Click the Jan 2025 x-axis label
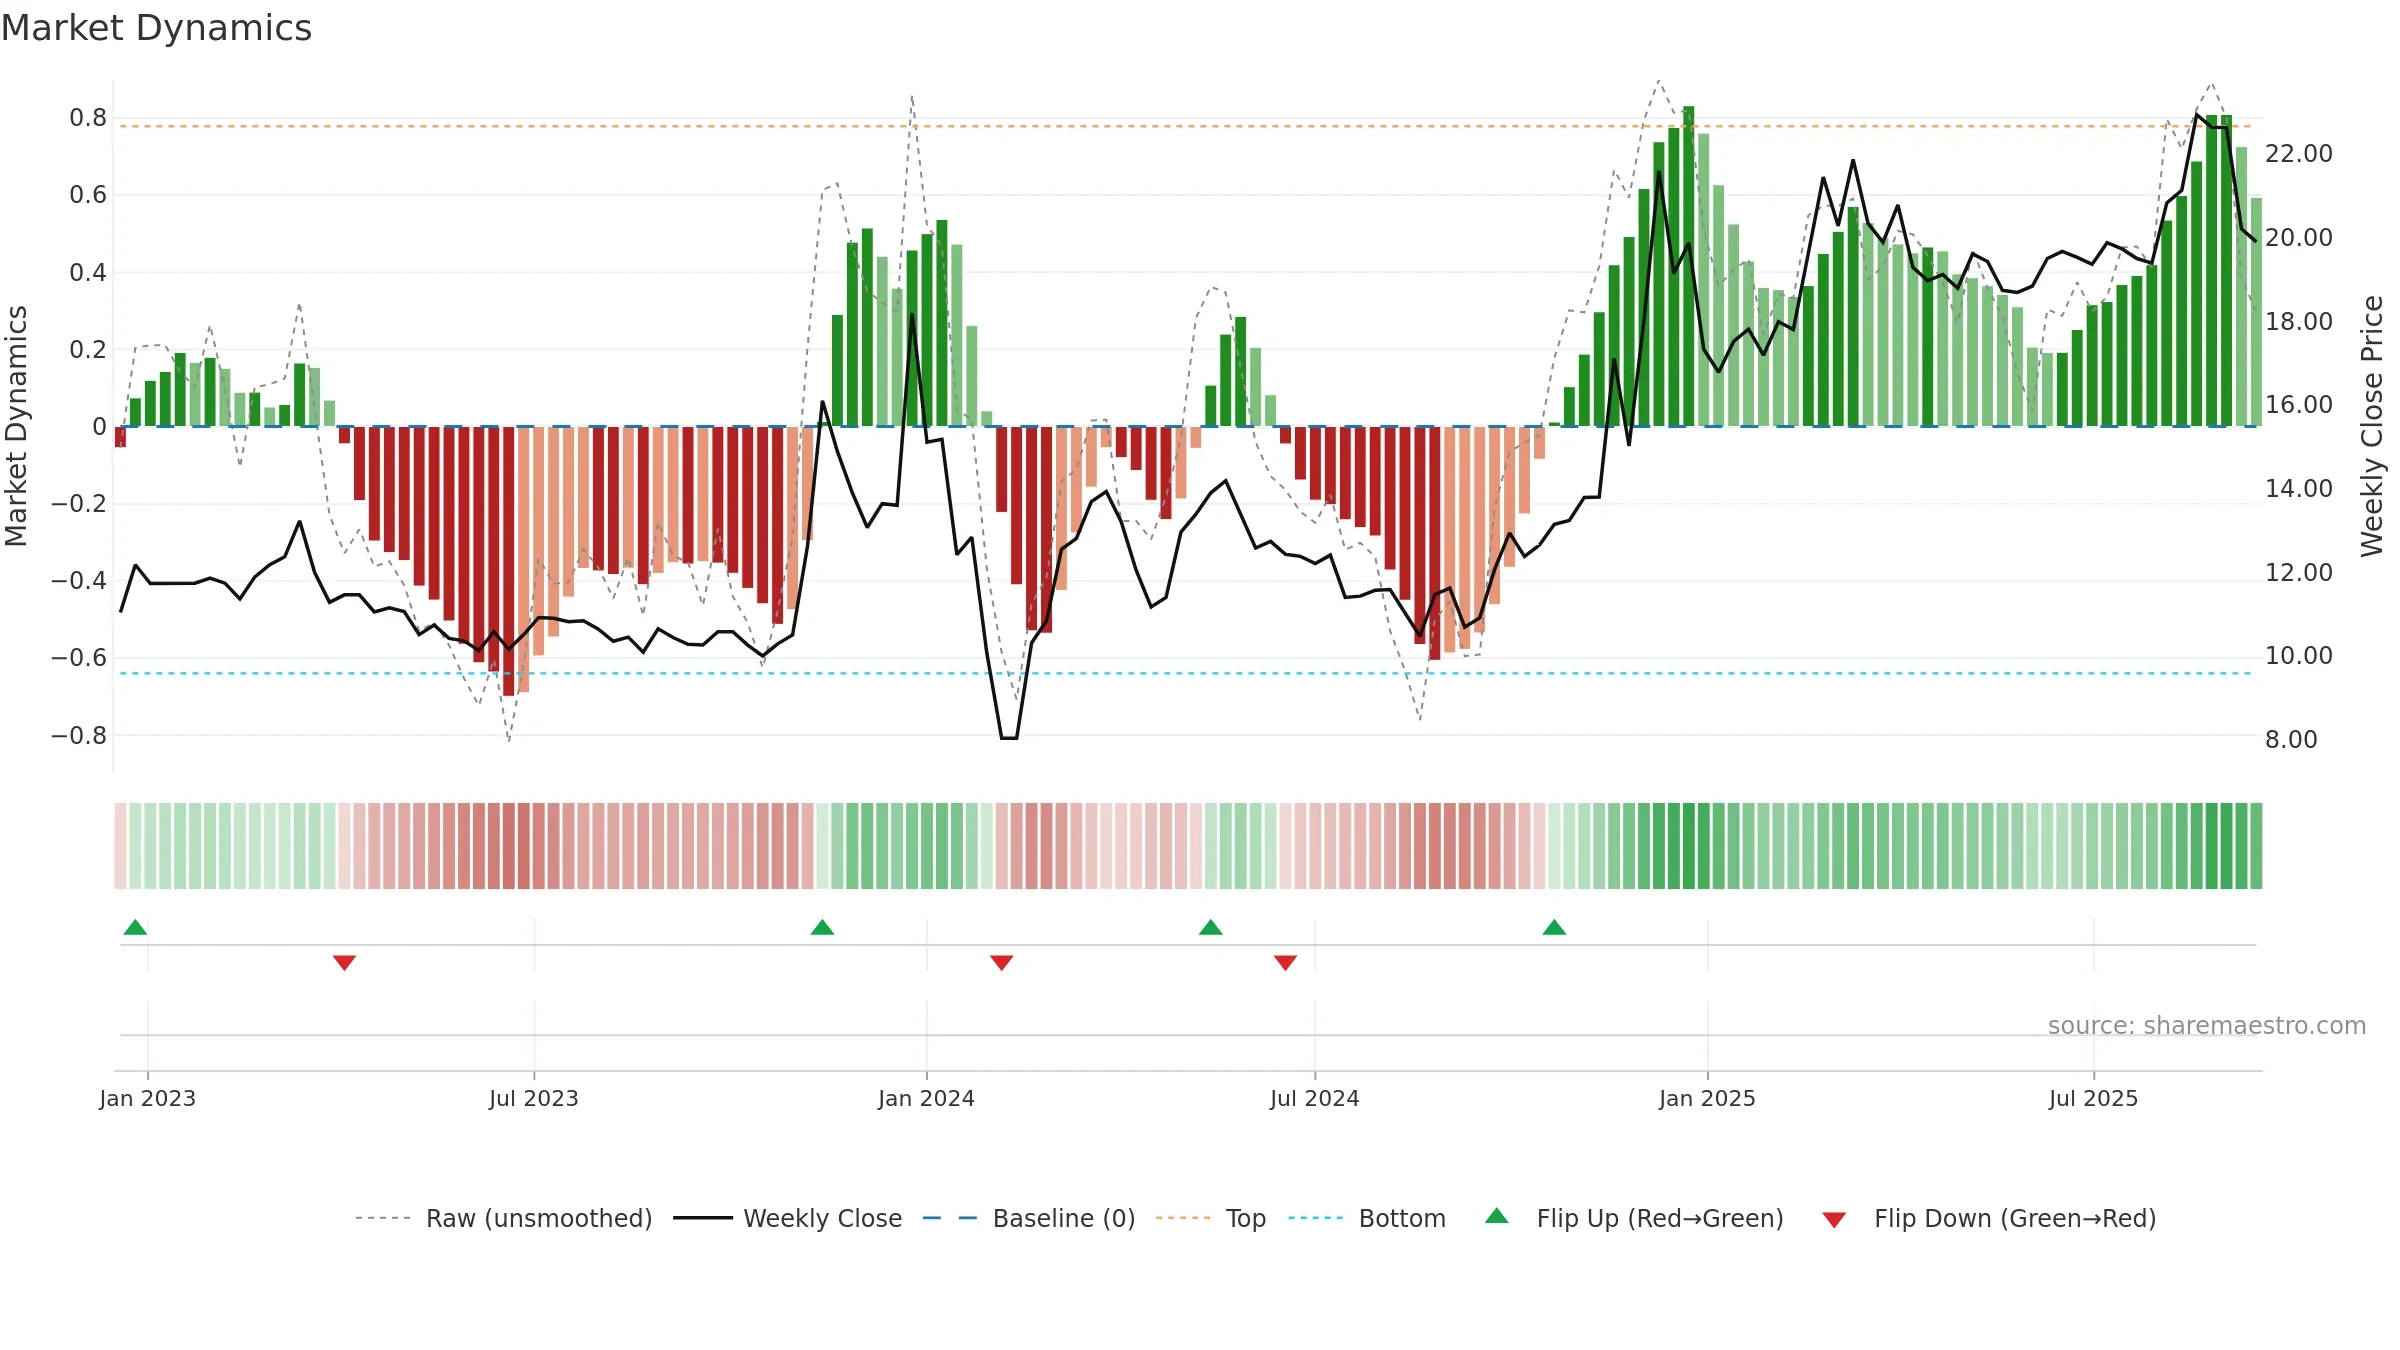Image resolution: width=2400 pixels, height=1350 pixels. [x=1707, y=1098]
